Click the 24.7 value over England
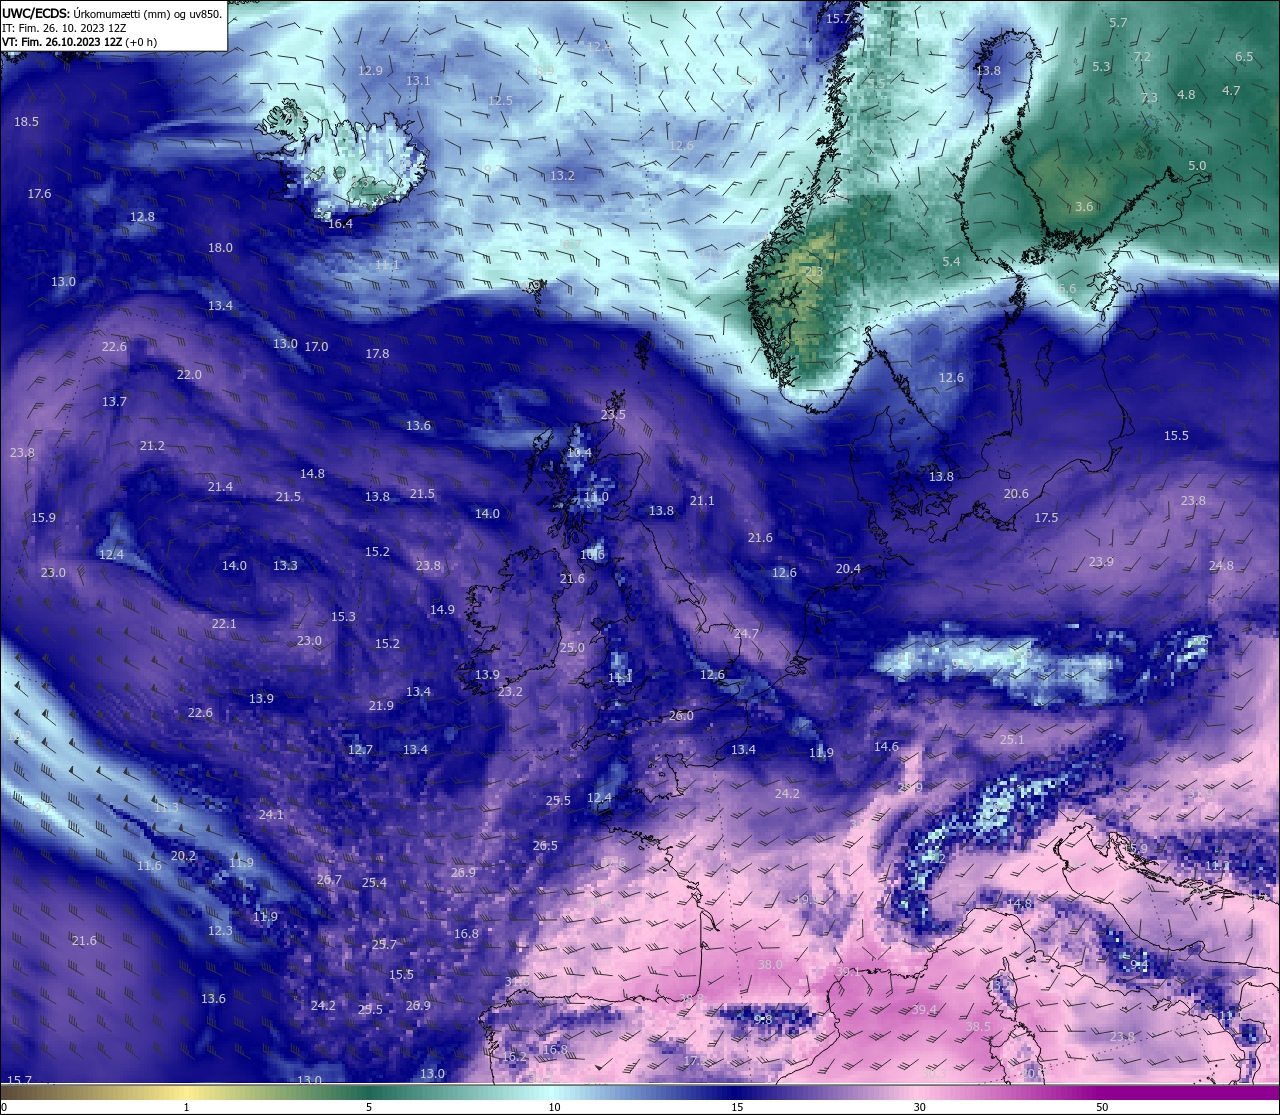Image resolution: width=1280 pixels, height=1115 pixels. click(x=746, y=634)
